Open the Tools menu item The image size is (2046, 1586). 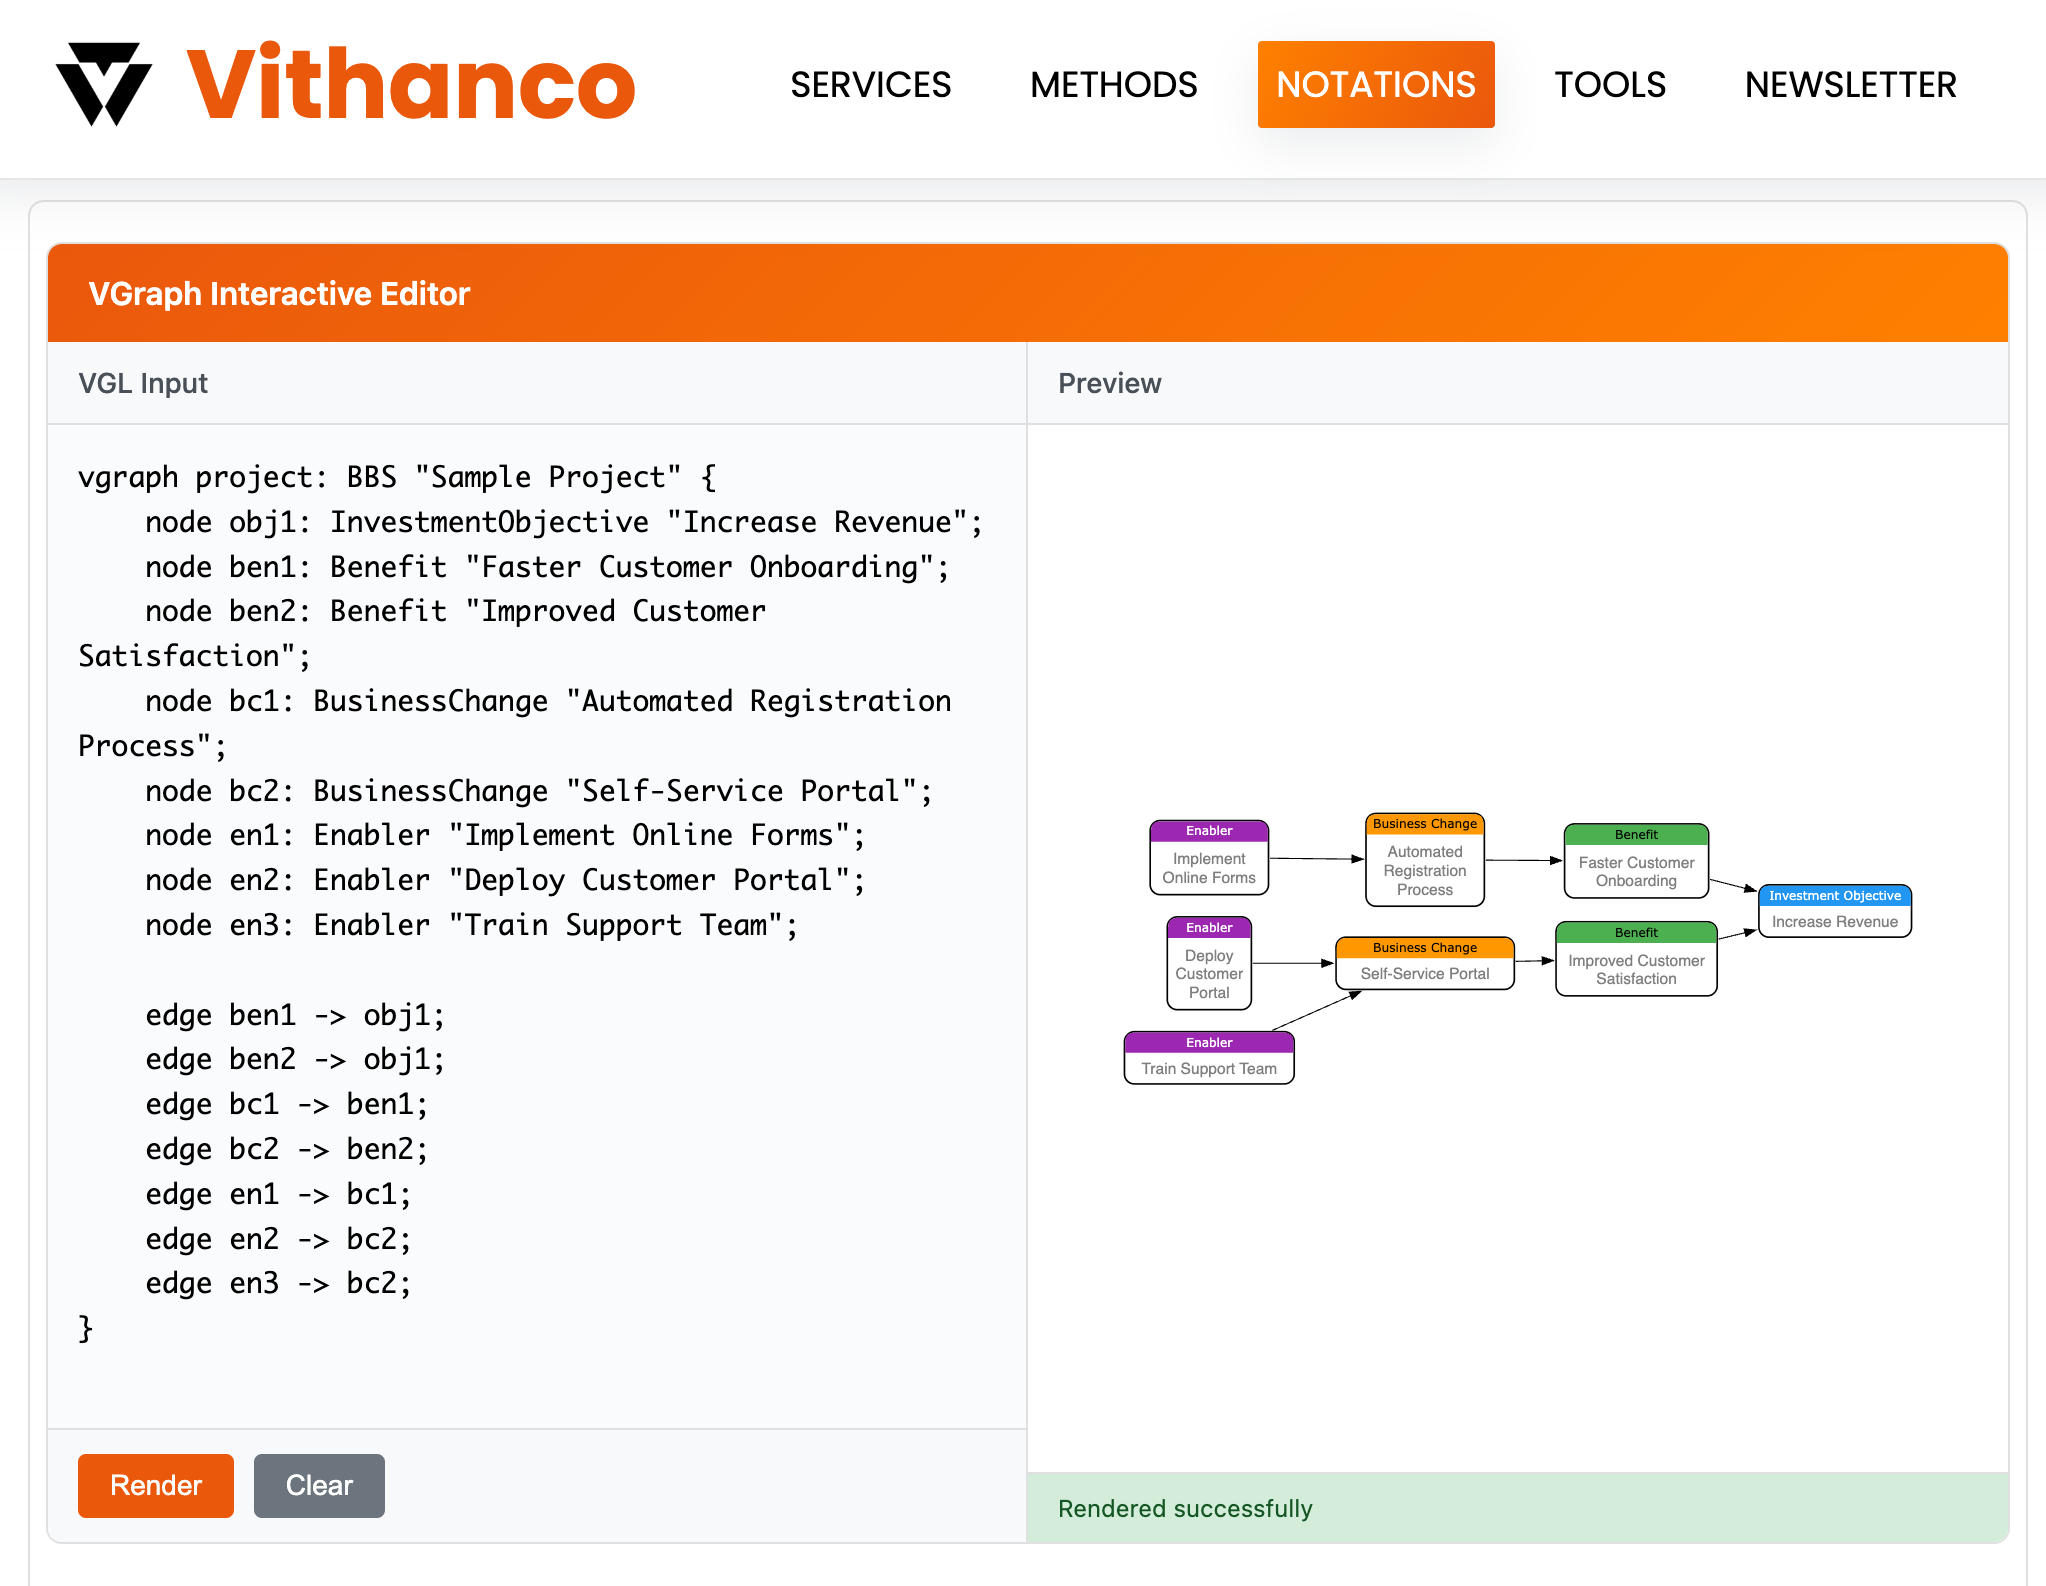[x=1609, y=85]
